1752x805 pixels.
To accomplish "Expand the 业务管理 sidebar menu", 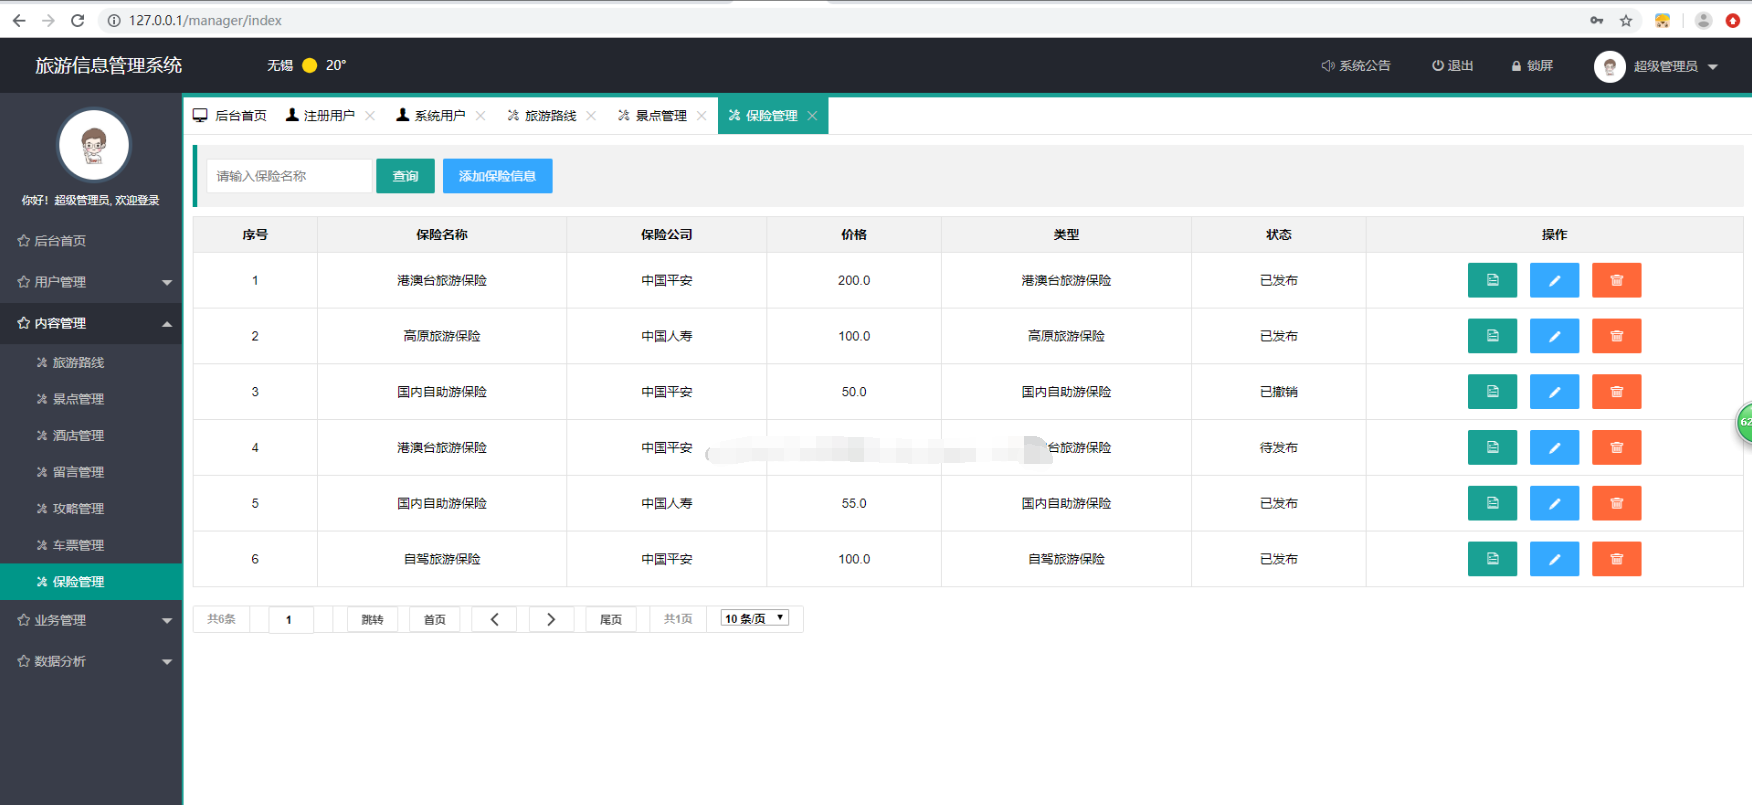I will pyautogui.click(x=91, y=620).
